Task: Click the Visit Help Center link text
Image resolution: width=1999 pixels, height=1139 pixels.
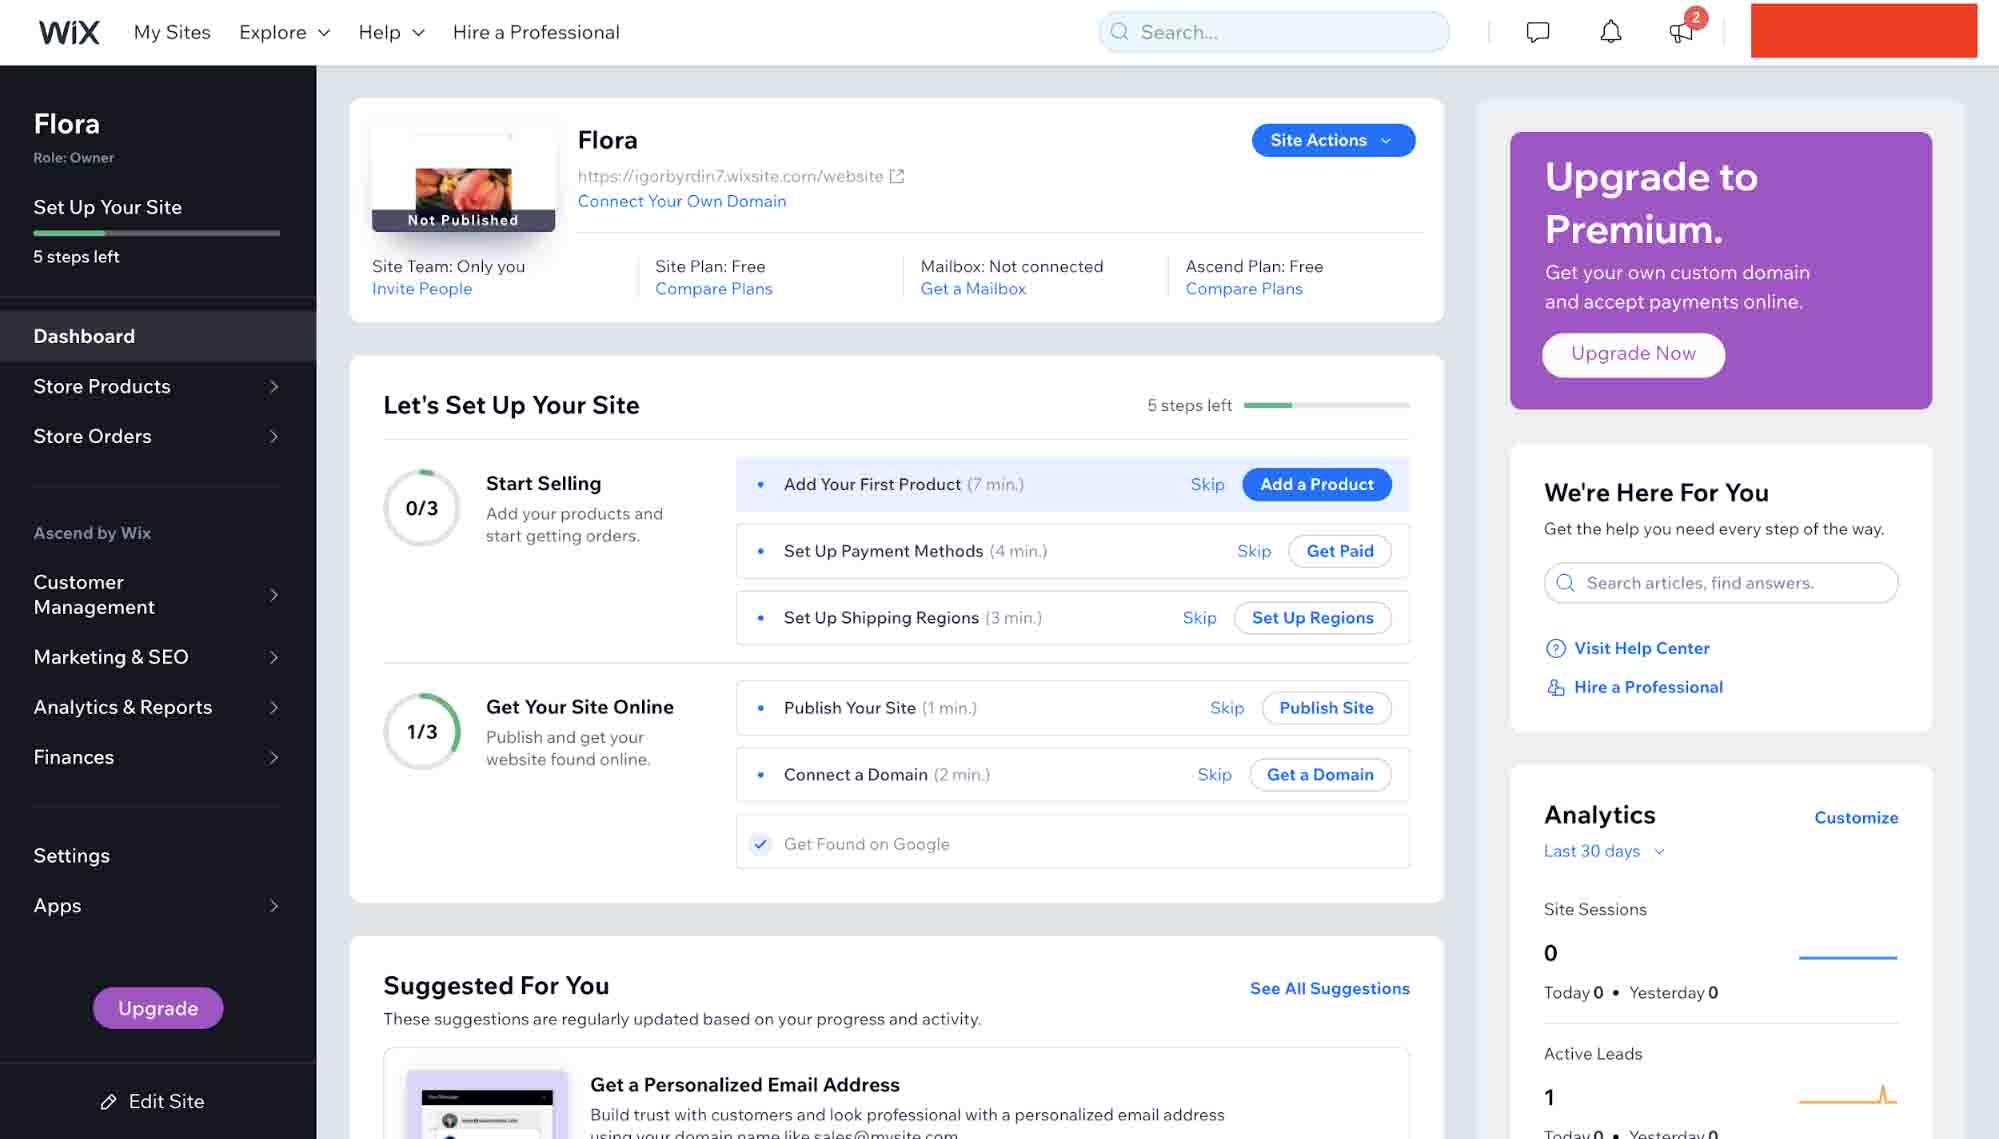Action: point(1641,648)
